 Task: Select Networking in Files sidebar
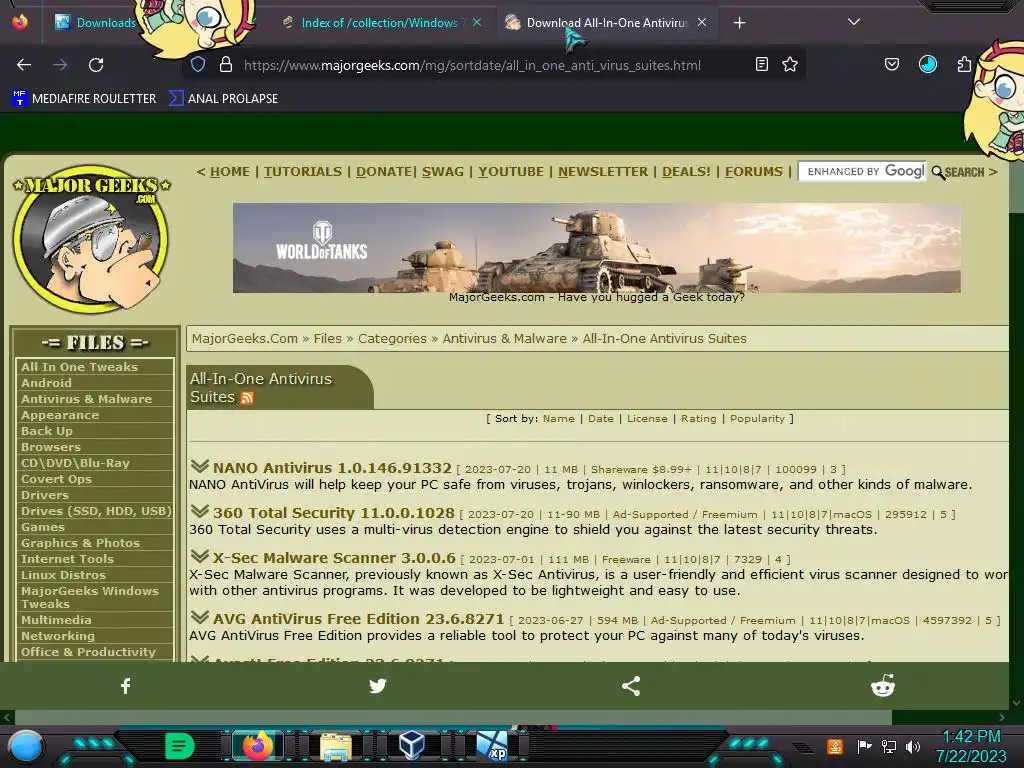(x=57, y=636)
